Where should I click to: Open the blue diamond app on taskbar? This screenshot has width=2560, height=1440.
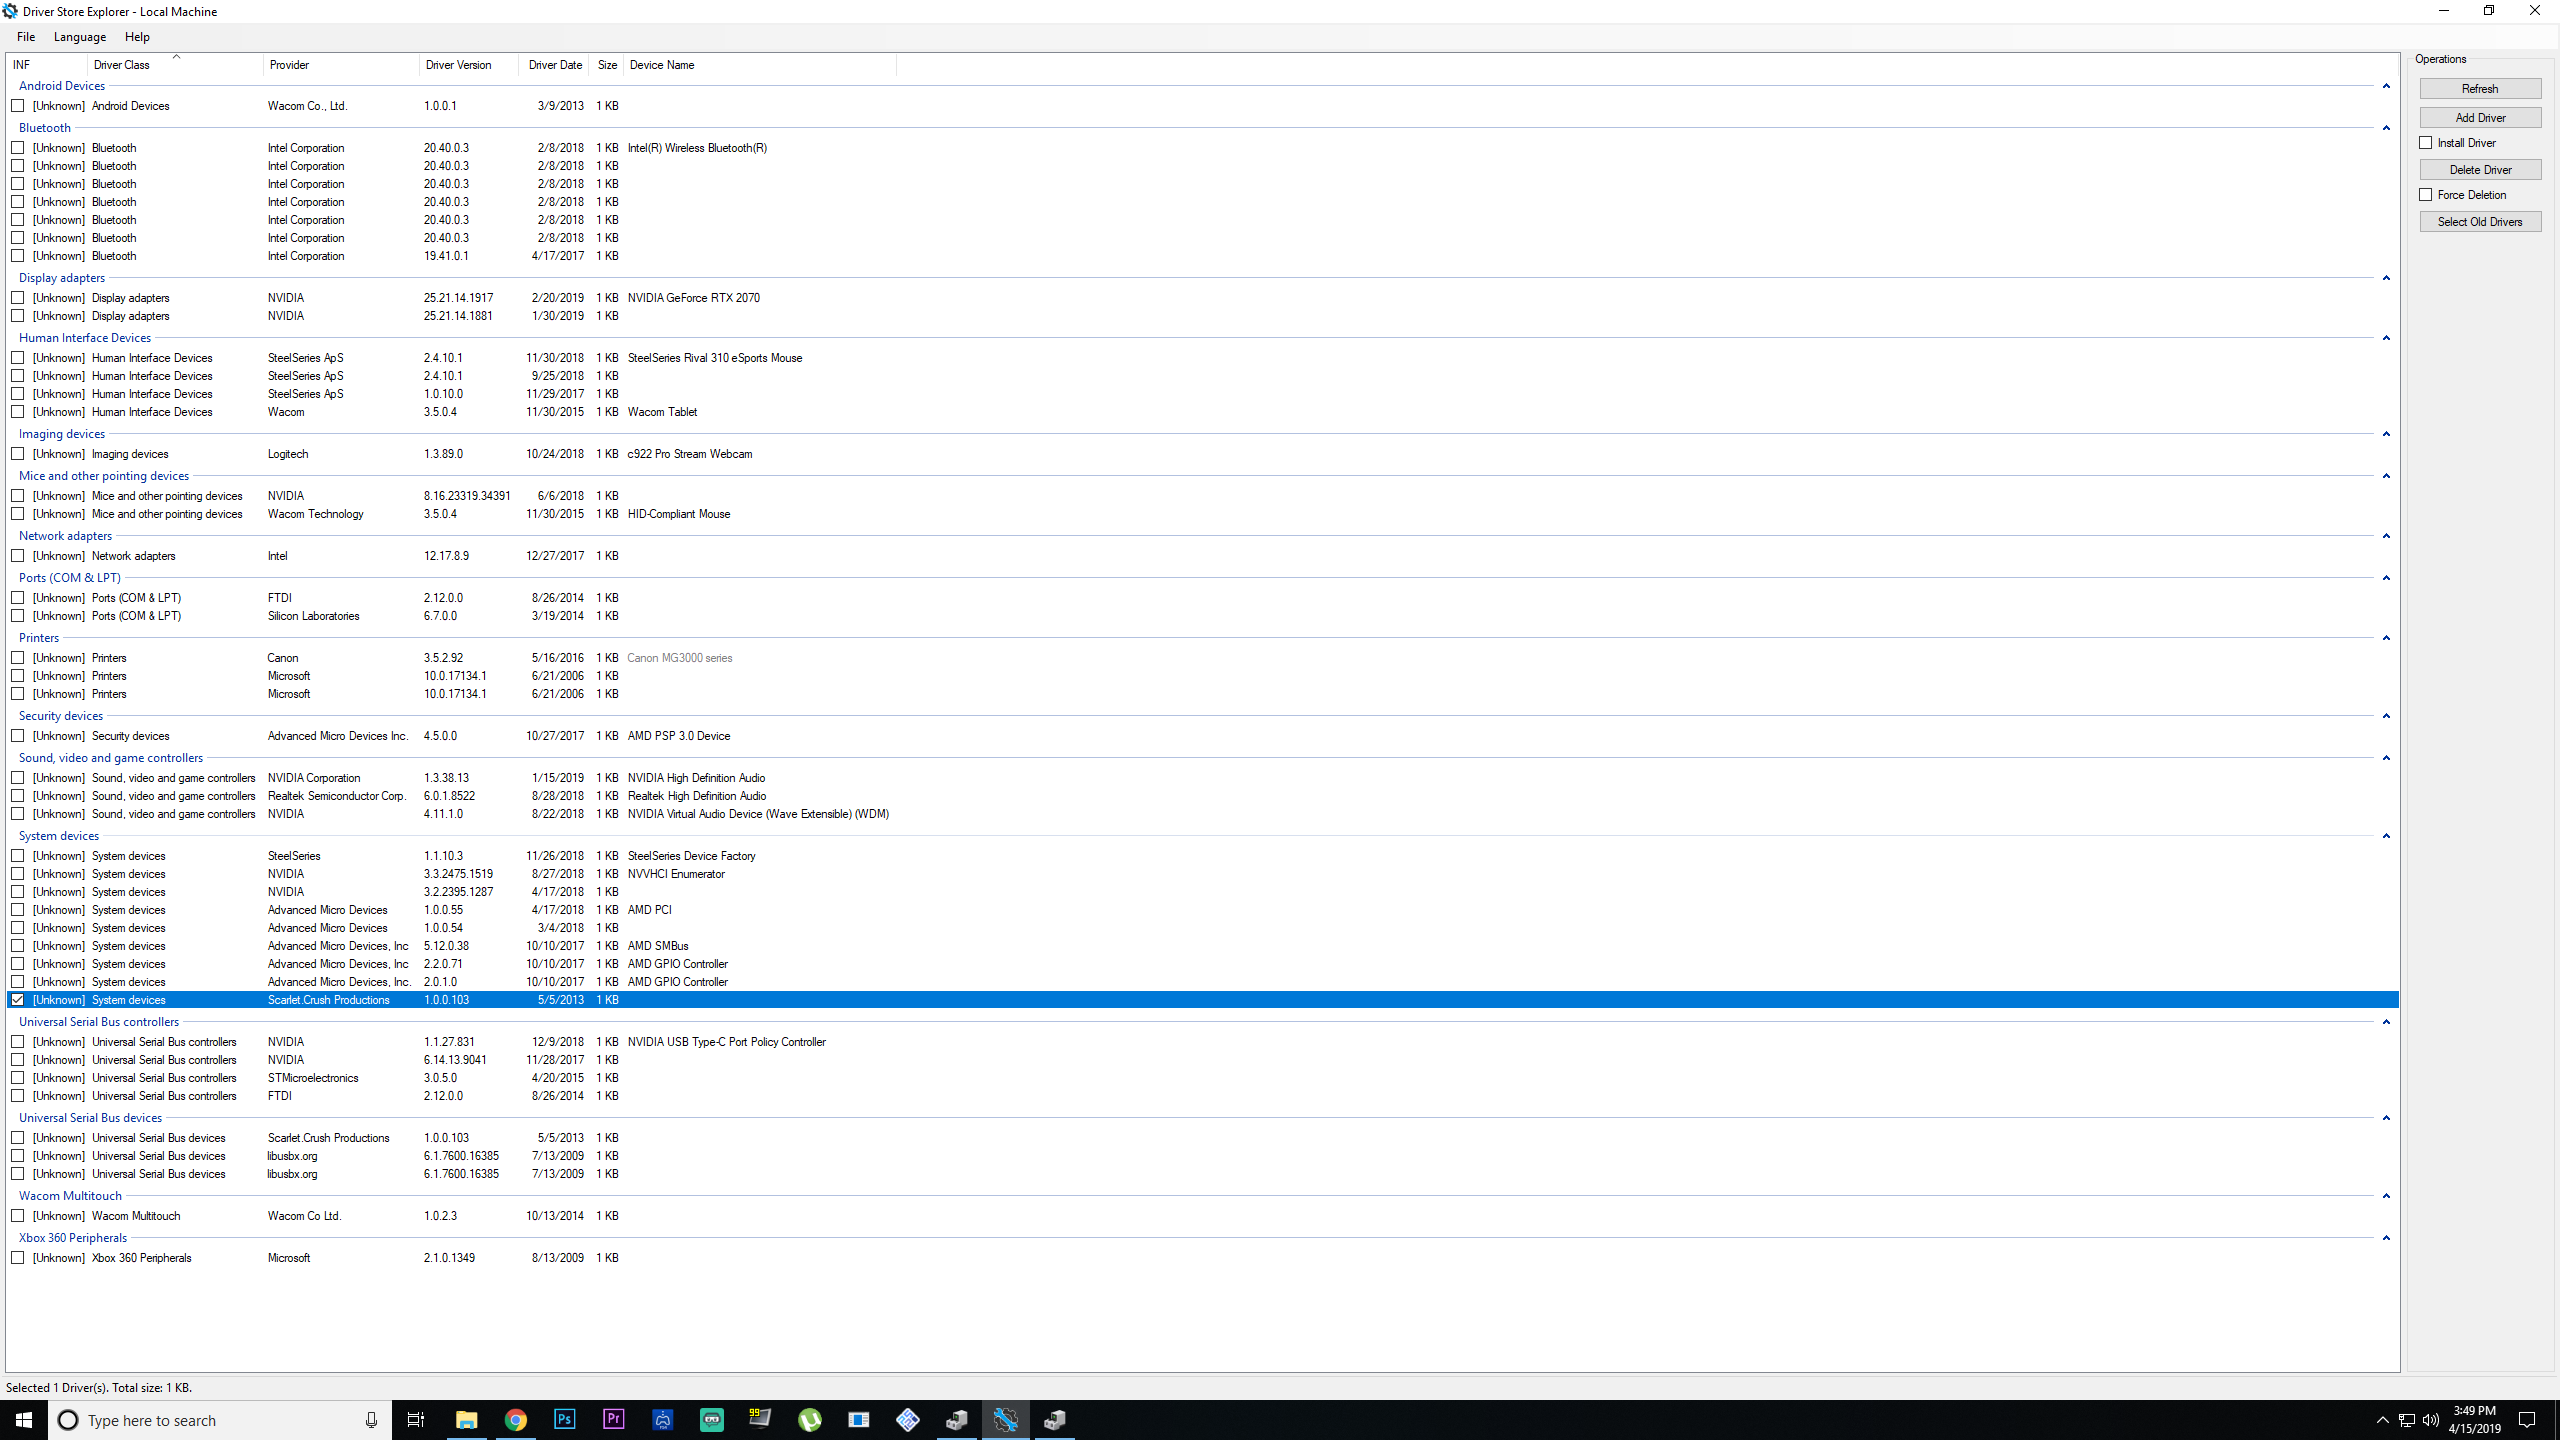(907, 1420)
